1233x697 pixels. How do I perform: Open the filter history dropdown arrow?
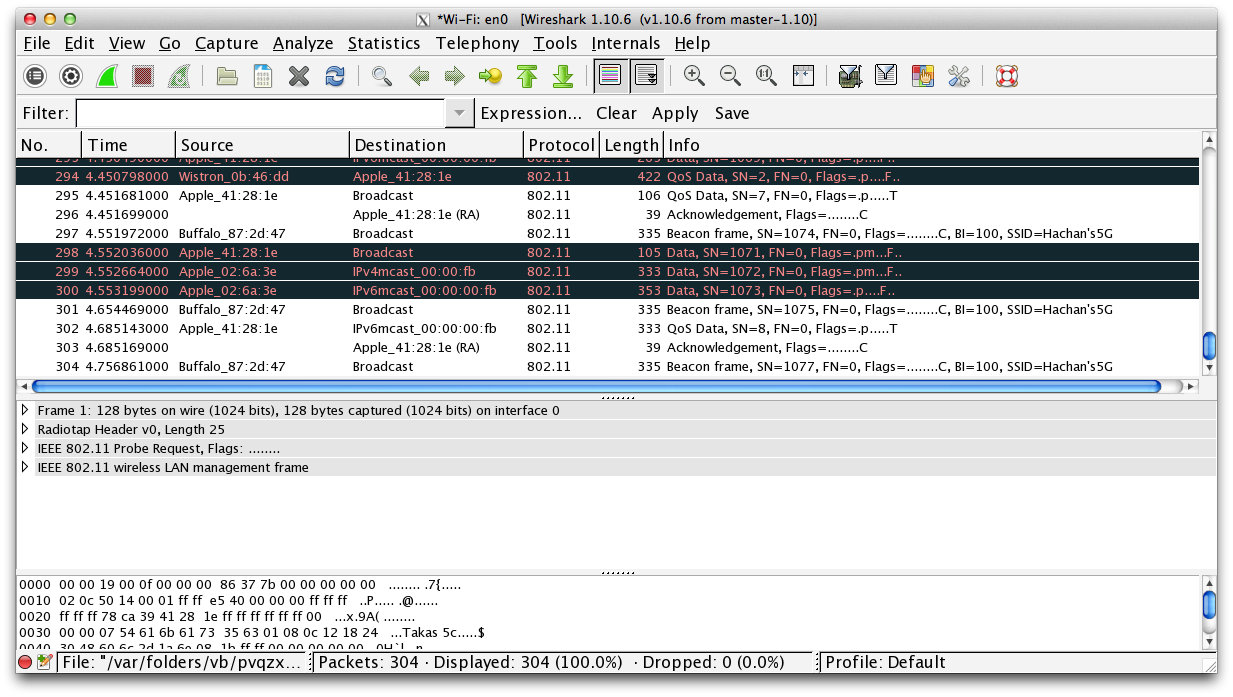[x=459, y=113]
